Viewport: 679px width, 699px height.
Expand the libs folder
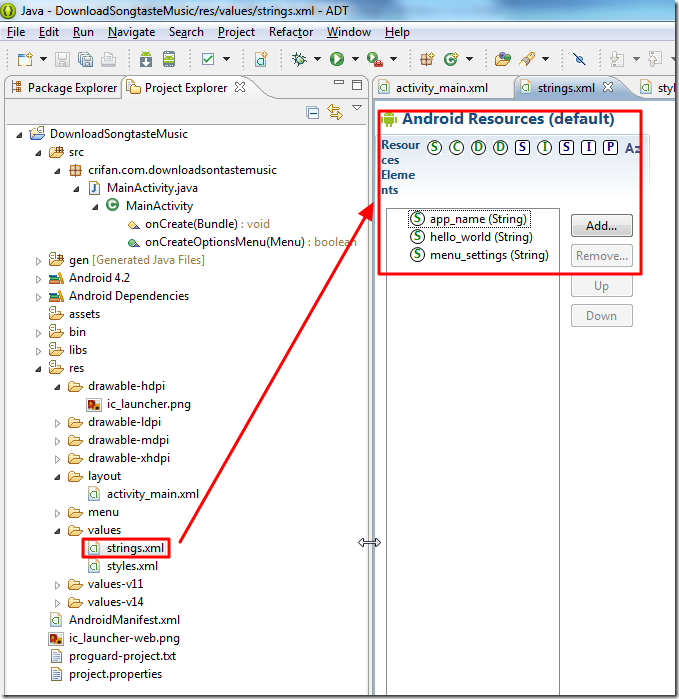click(38, 351)
